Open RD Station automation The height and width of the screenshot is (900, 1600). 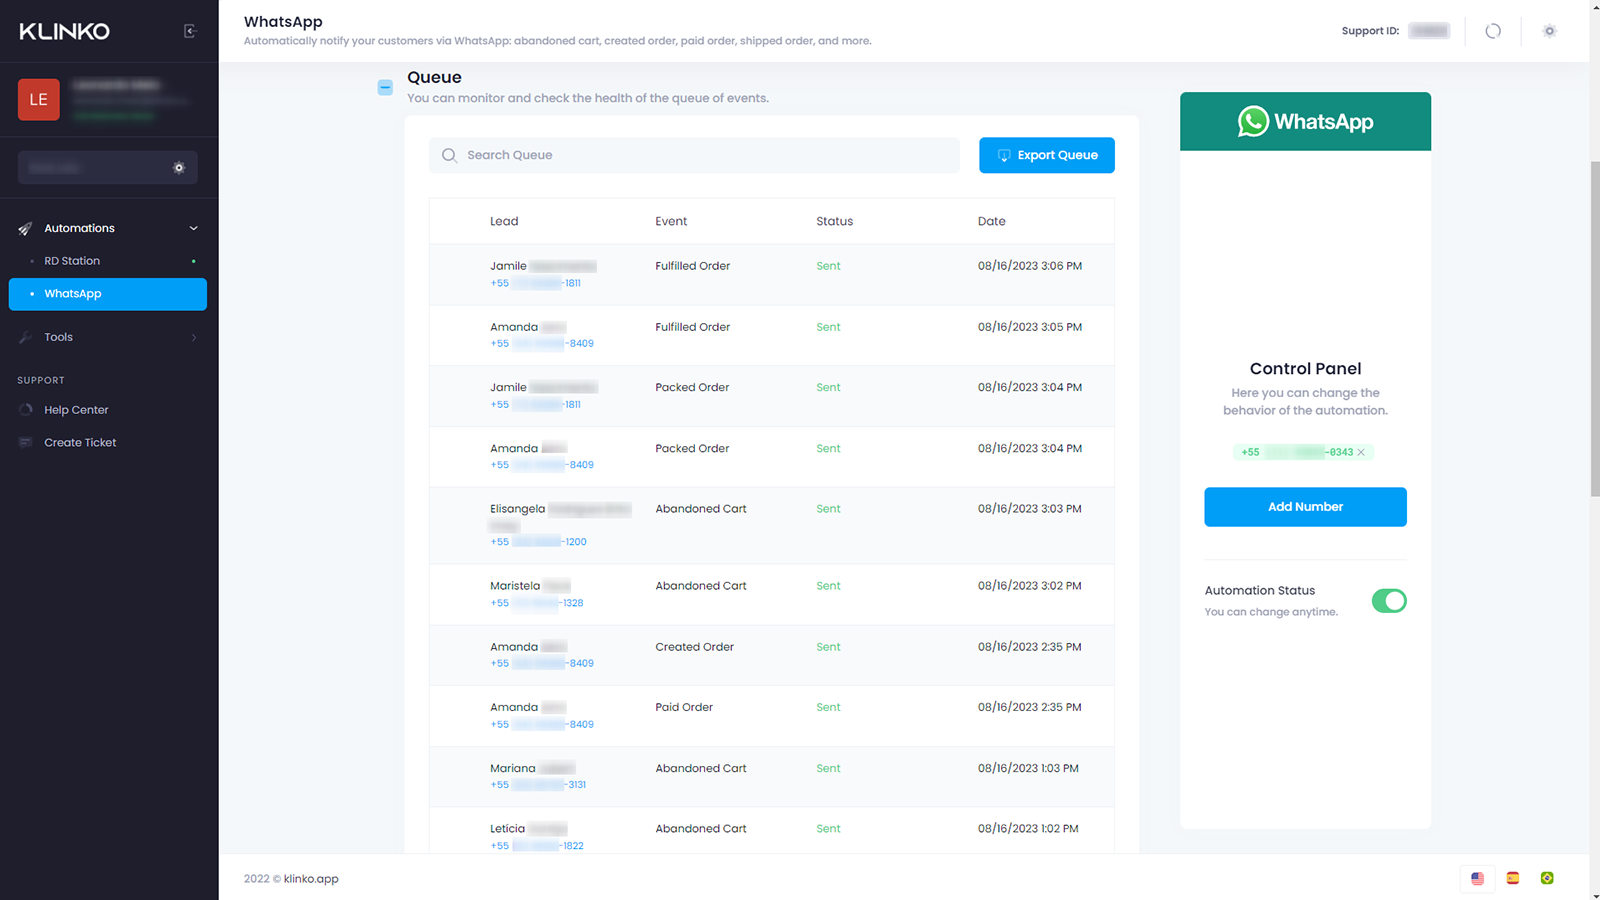click(x=71, y=260)
